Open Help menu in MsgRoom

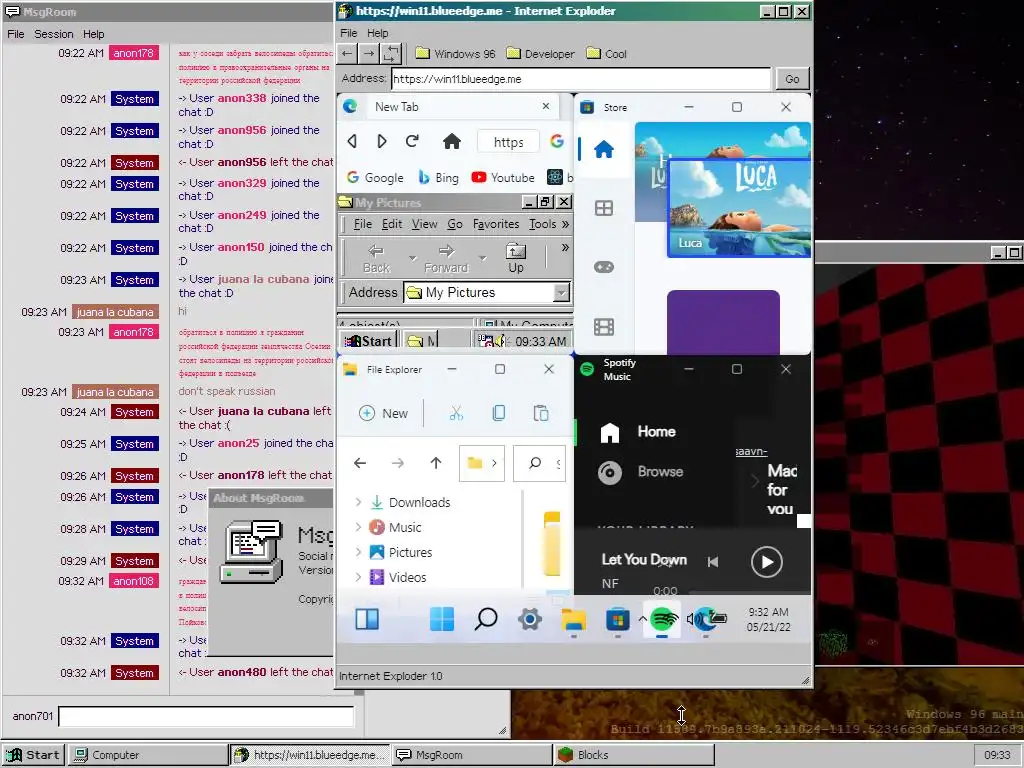pos(93,34)
